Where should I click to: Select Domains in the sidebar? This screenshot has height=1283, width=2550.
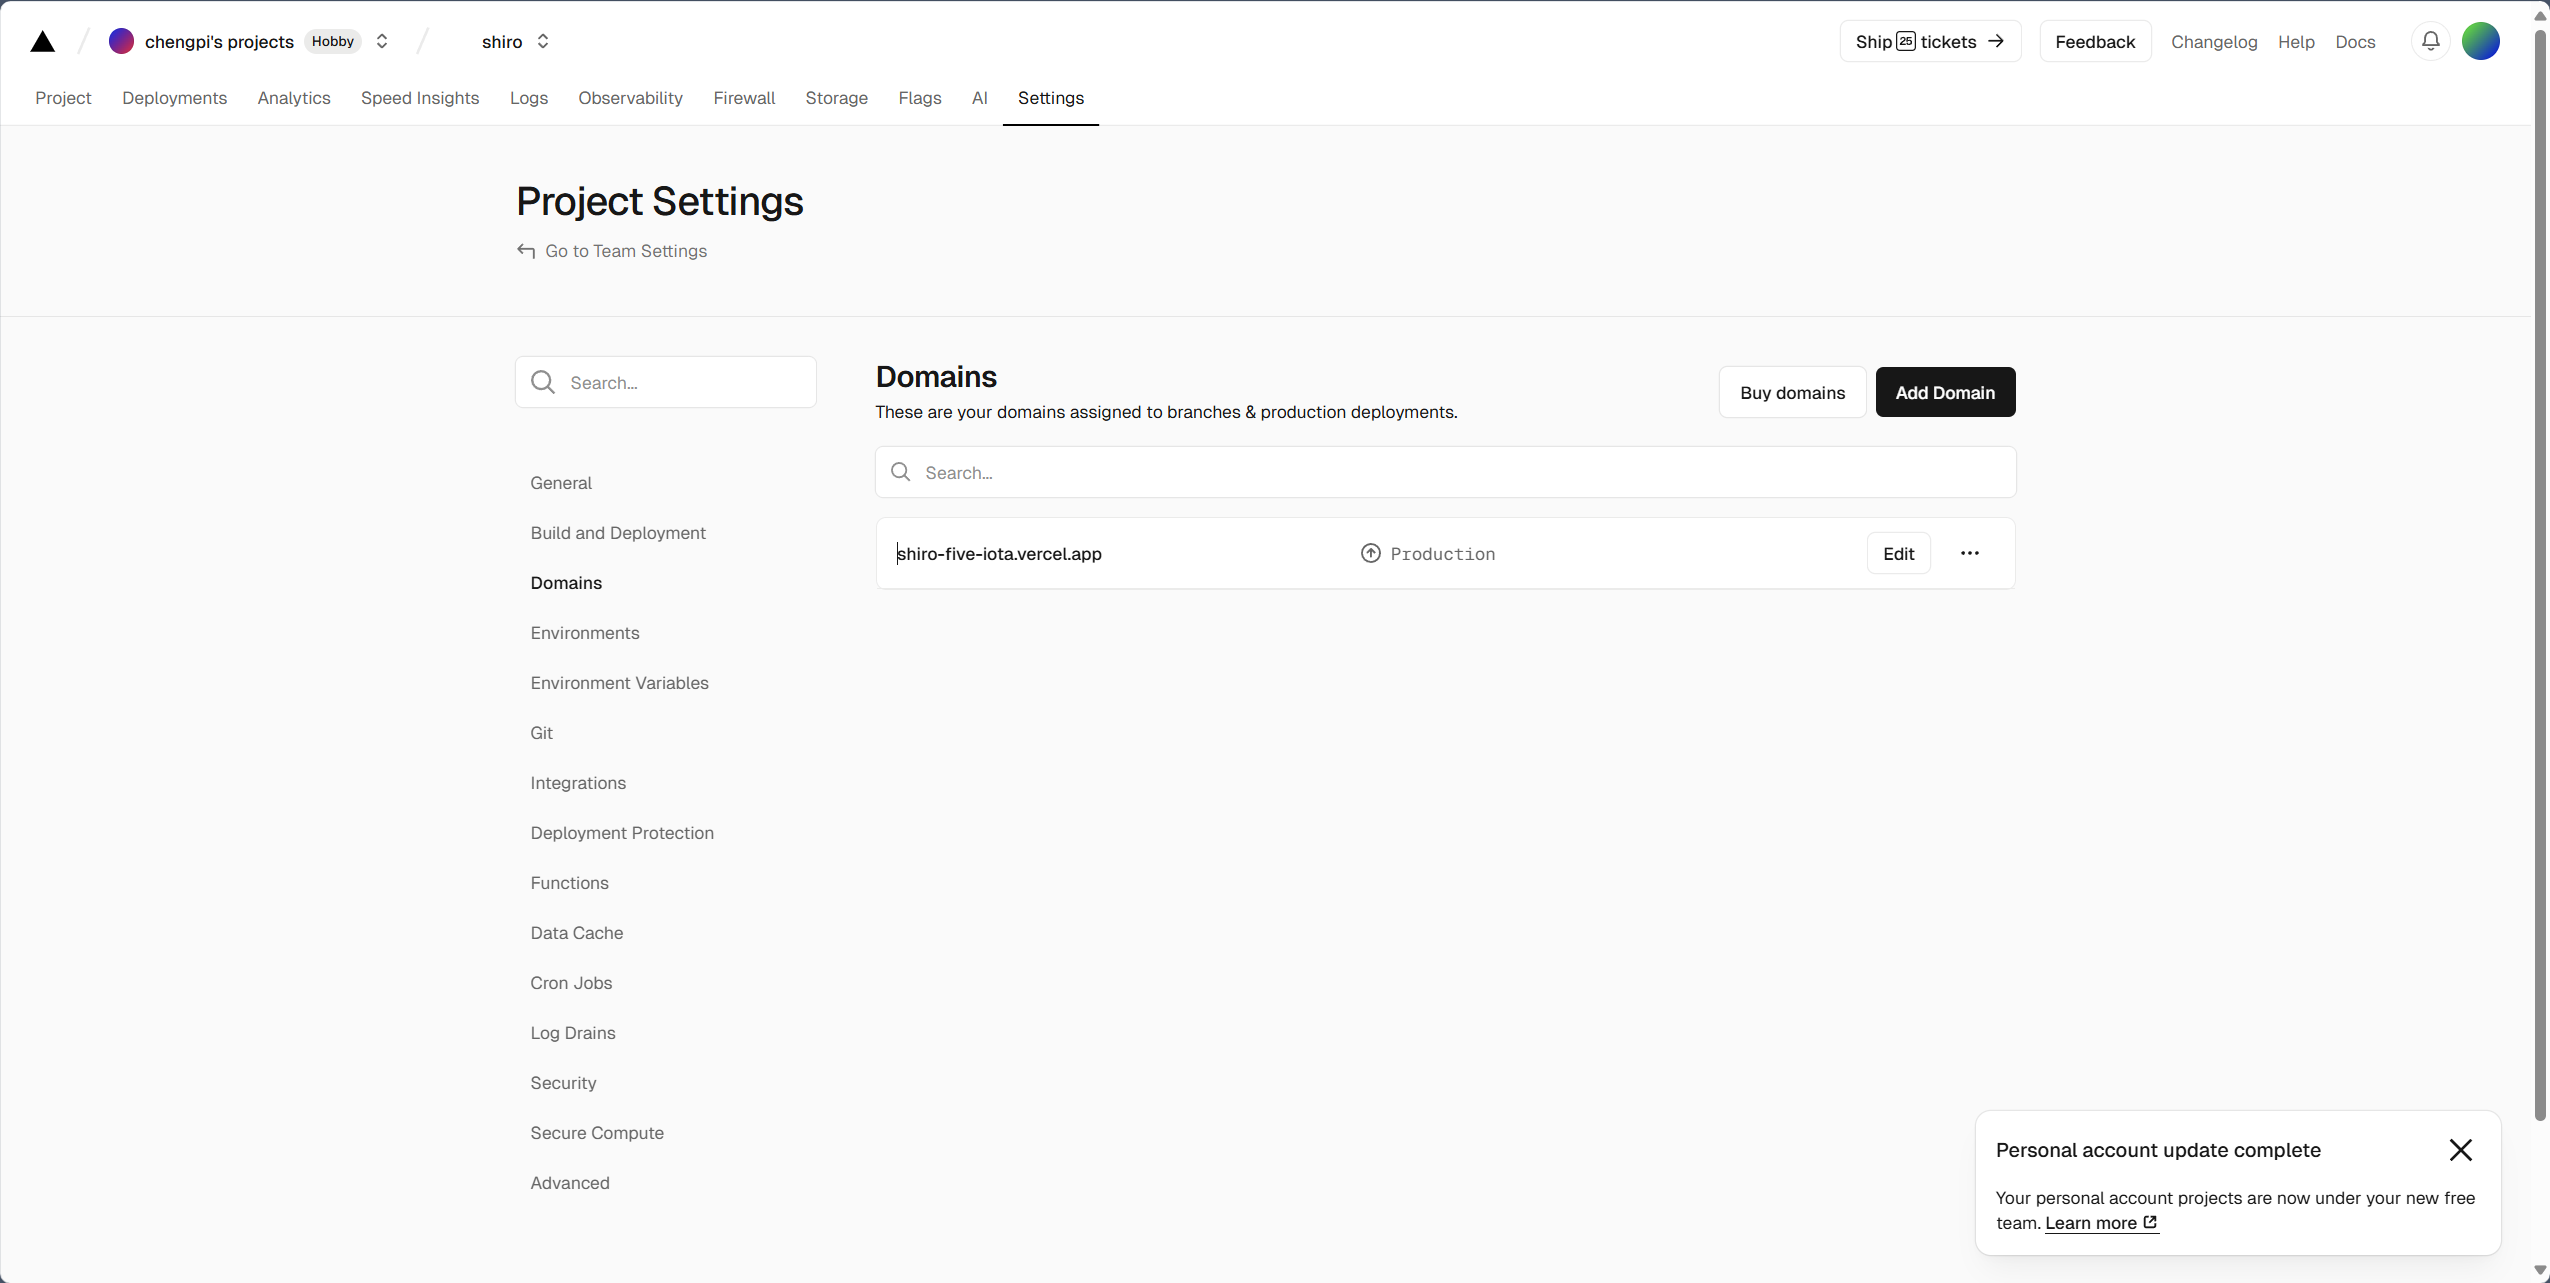[566, 583]
